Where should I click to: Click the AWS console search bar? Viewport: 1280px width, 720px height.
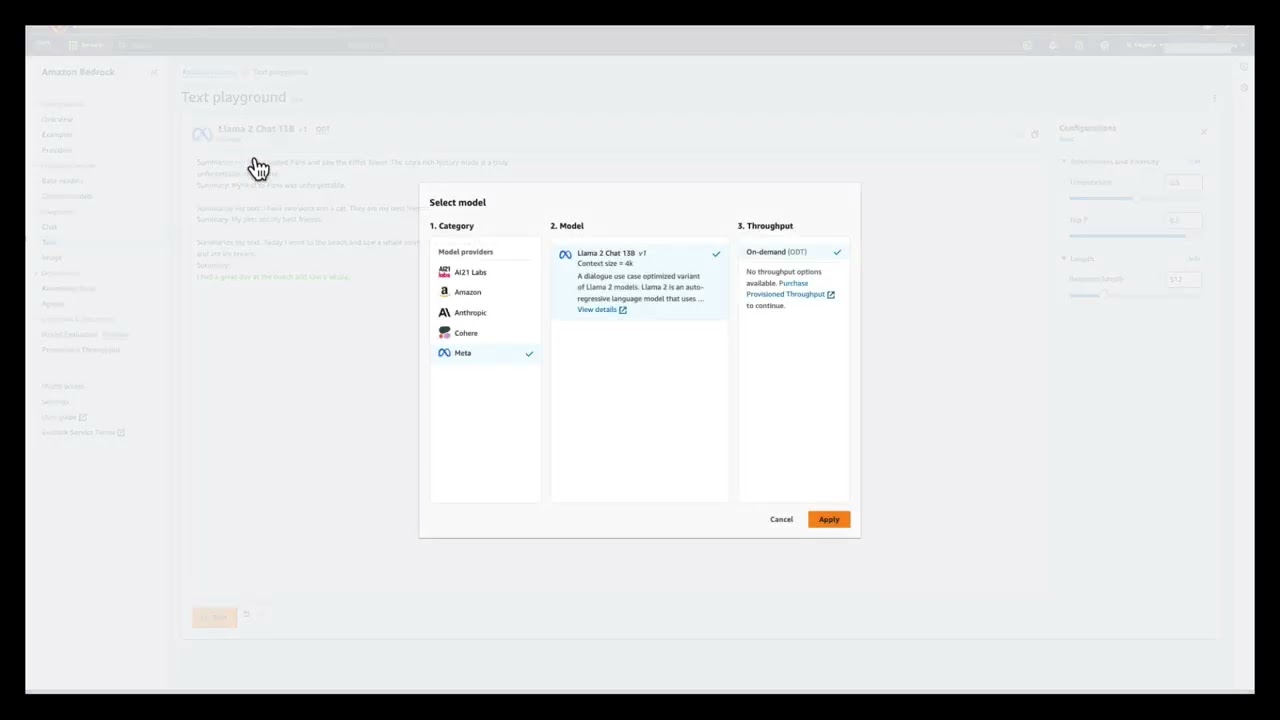(250, 45)
